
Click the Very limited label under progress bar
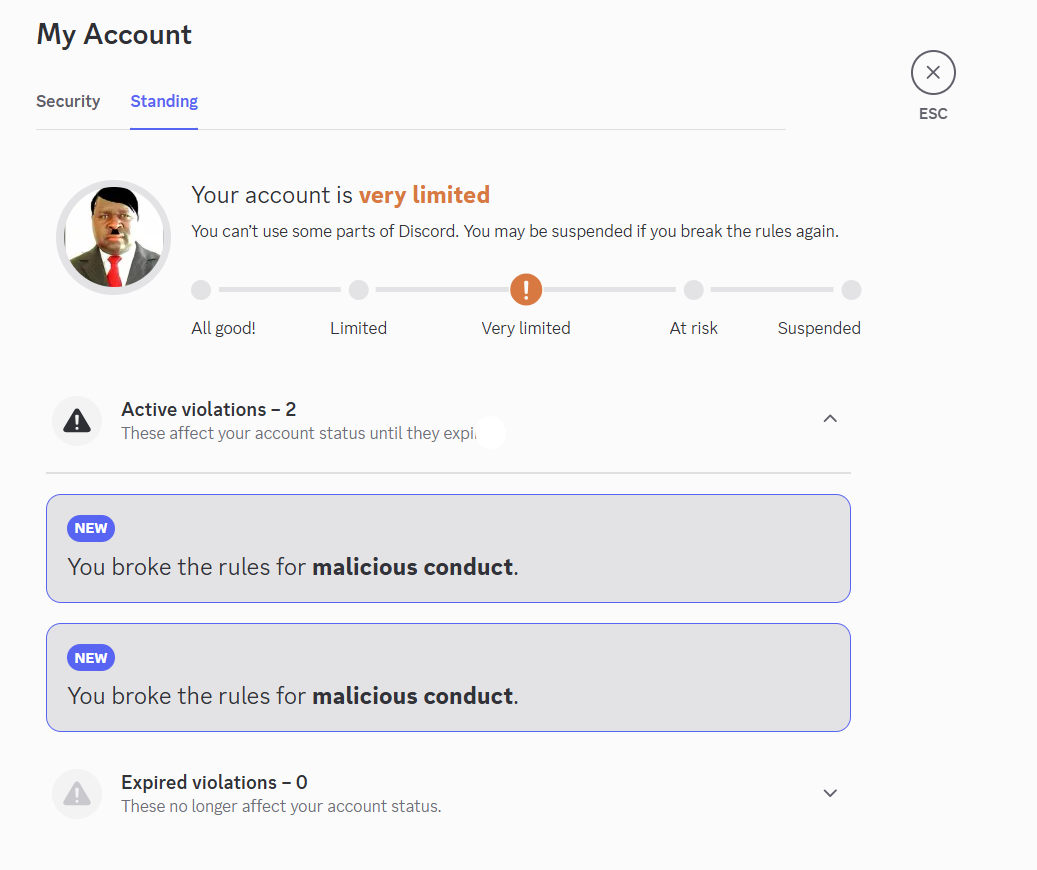click(526, 328)
